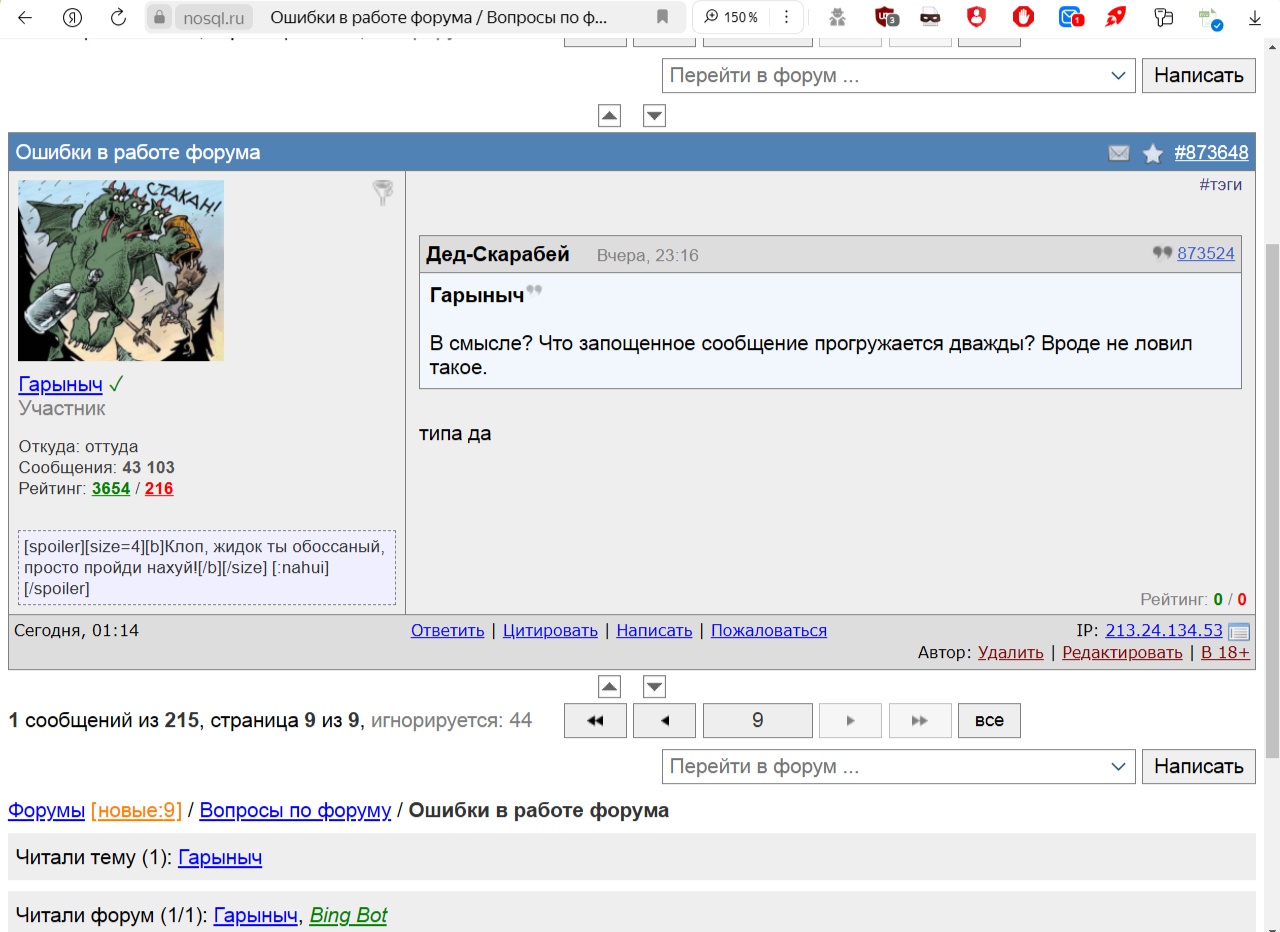The image size is (1280, 932).
Task: Open the IP address 213.24.134.53
Action: tap(1164, 630)
